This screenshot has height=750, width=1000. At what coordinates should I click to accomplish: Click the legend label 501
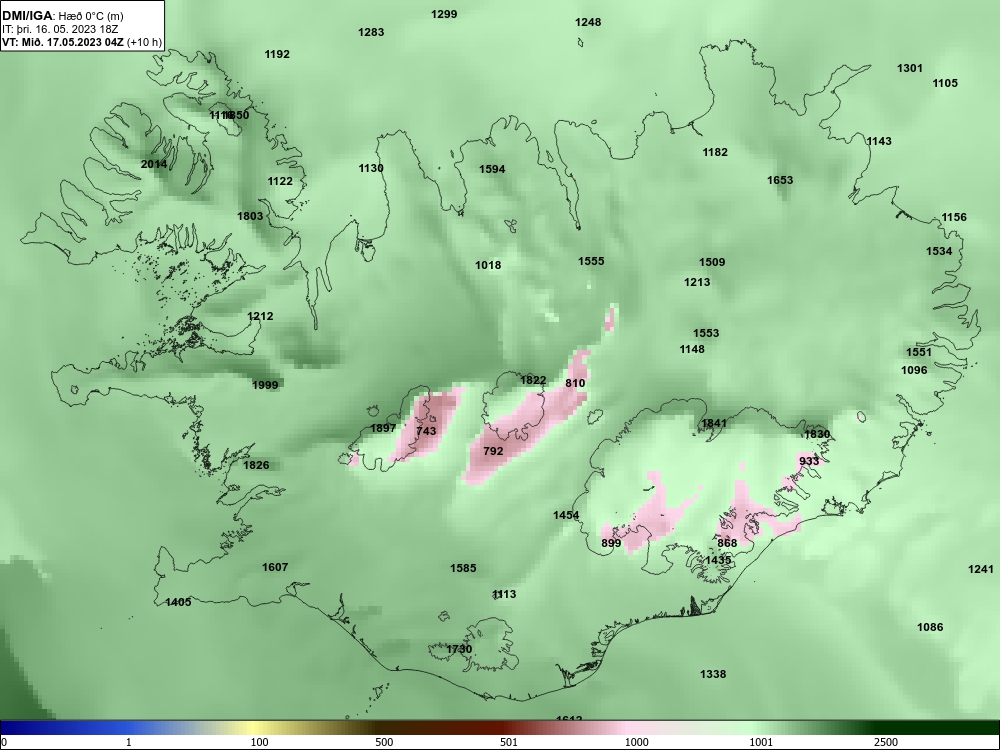click(508, 742)
